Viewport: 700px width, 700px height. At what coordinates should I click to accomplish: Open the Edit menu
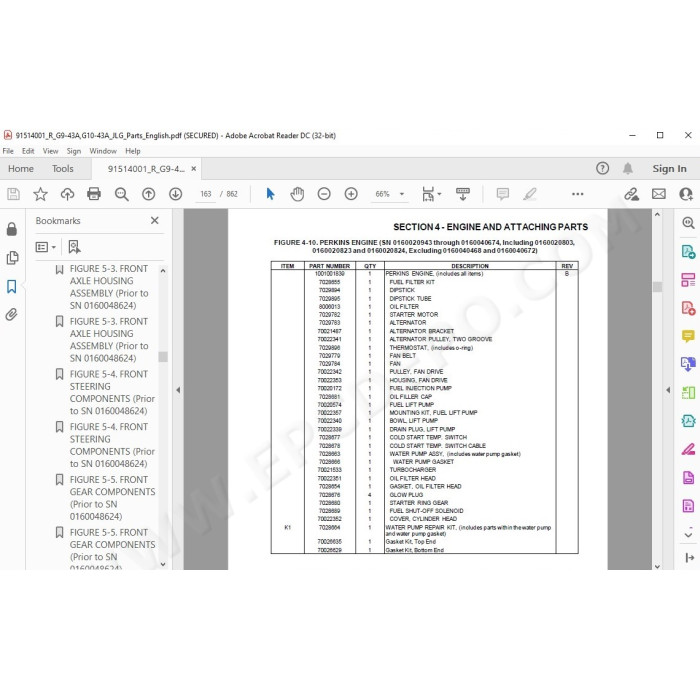[x=28, y=151]
